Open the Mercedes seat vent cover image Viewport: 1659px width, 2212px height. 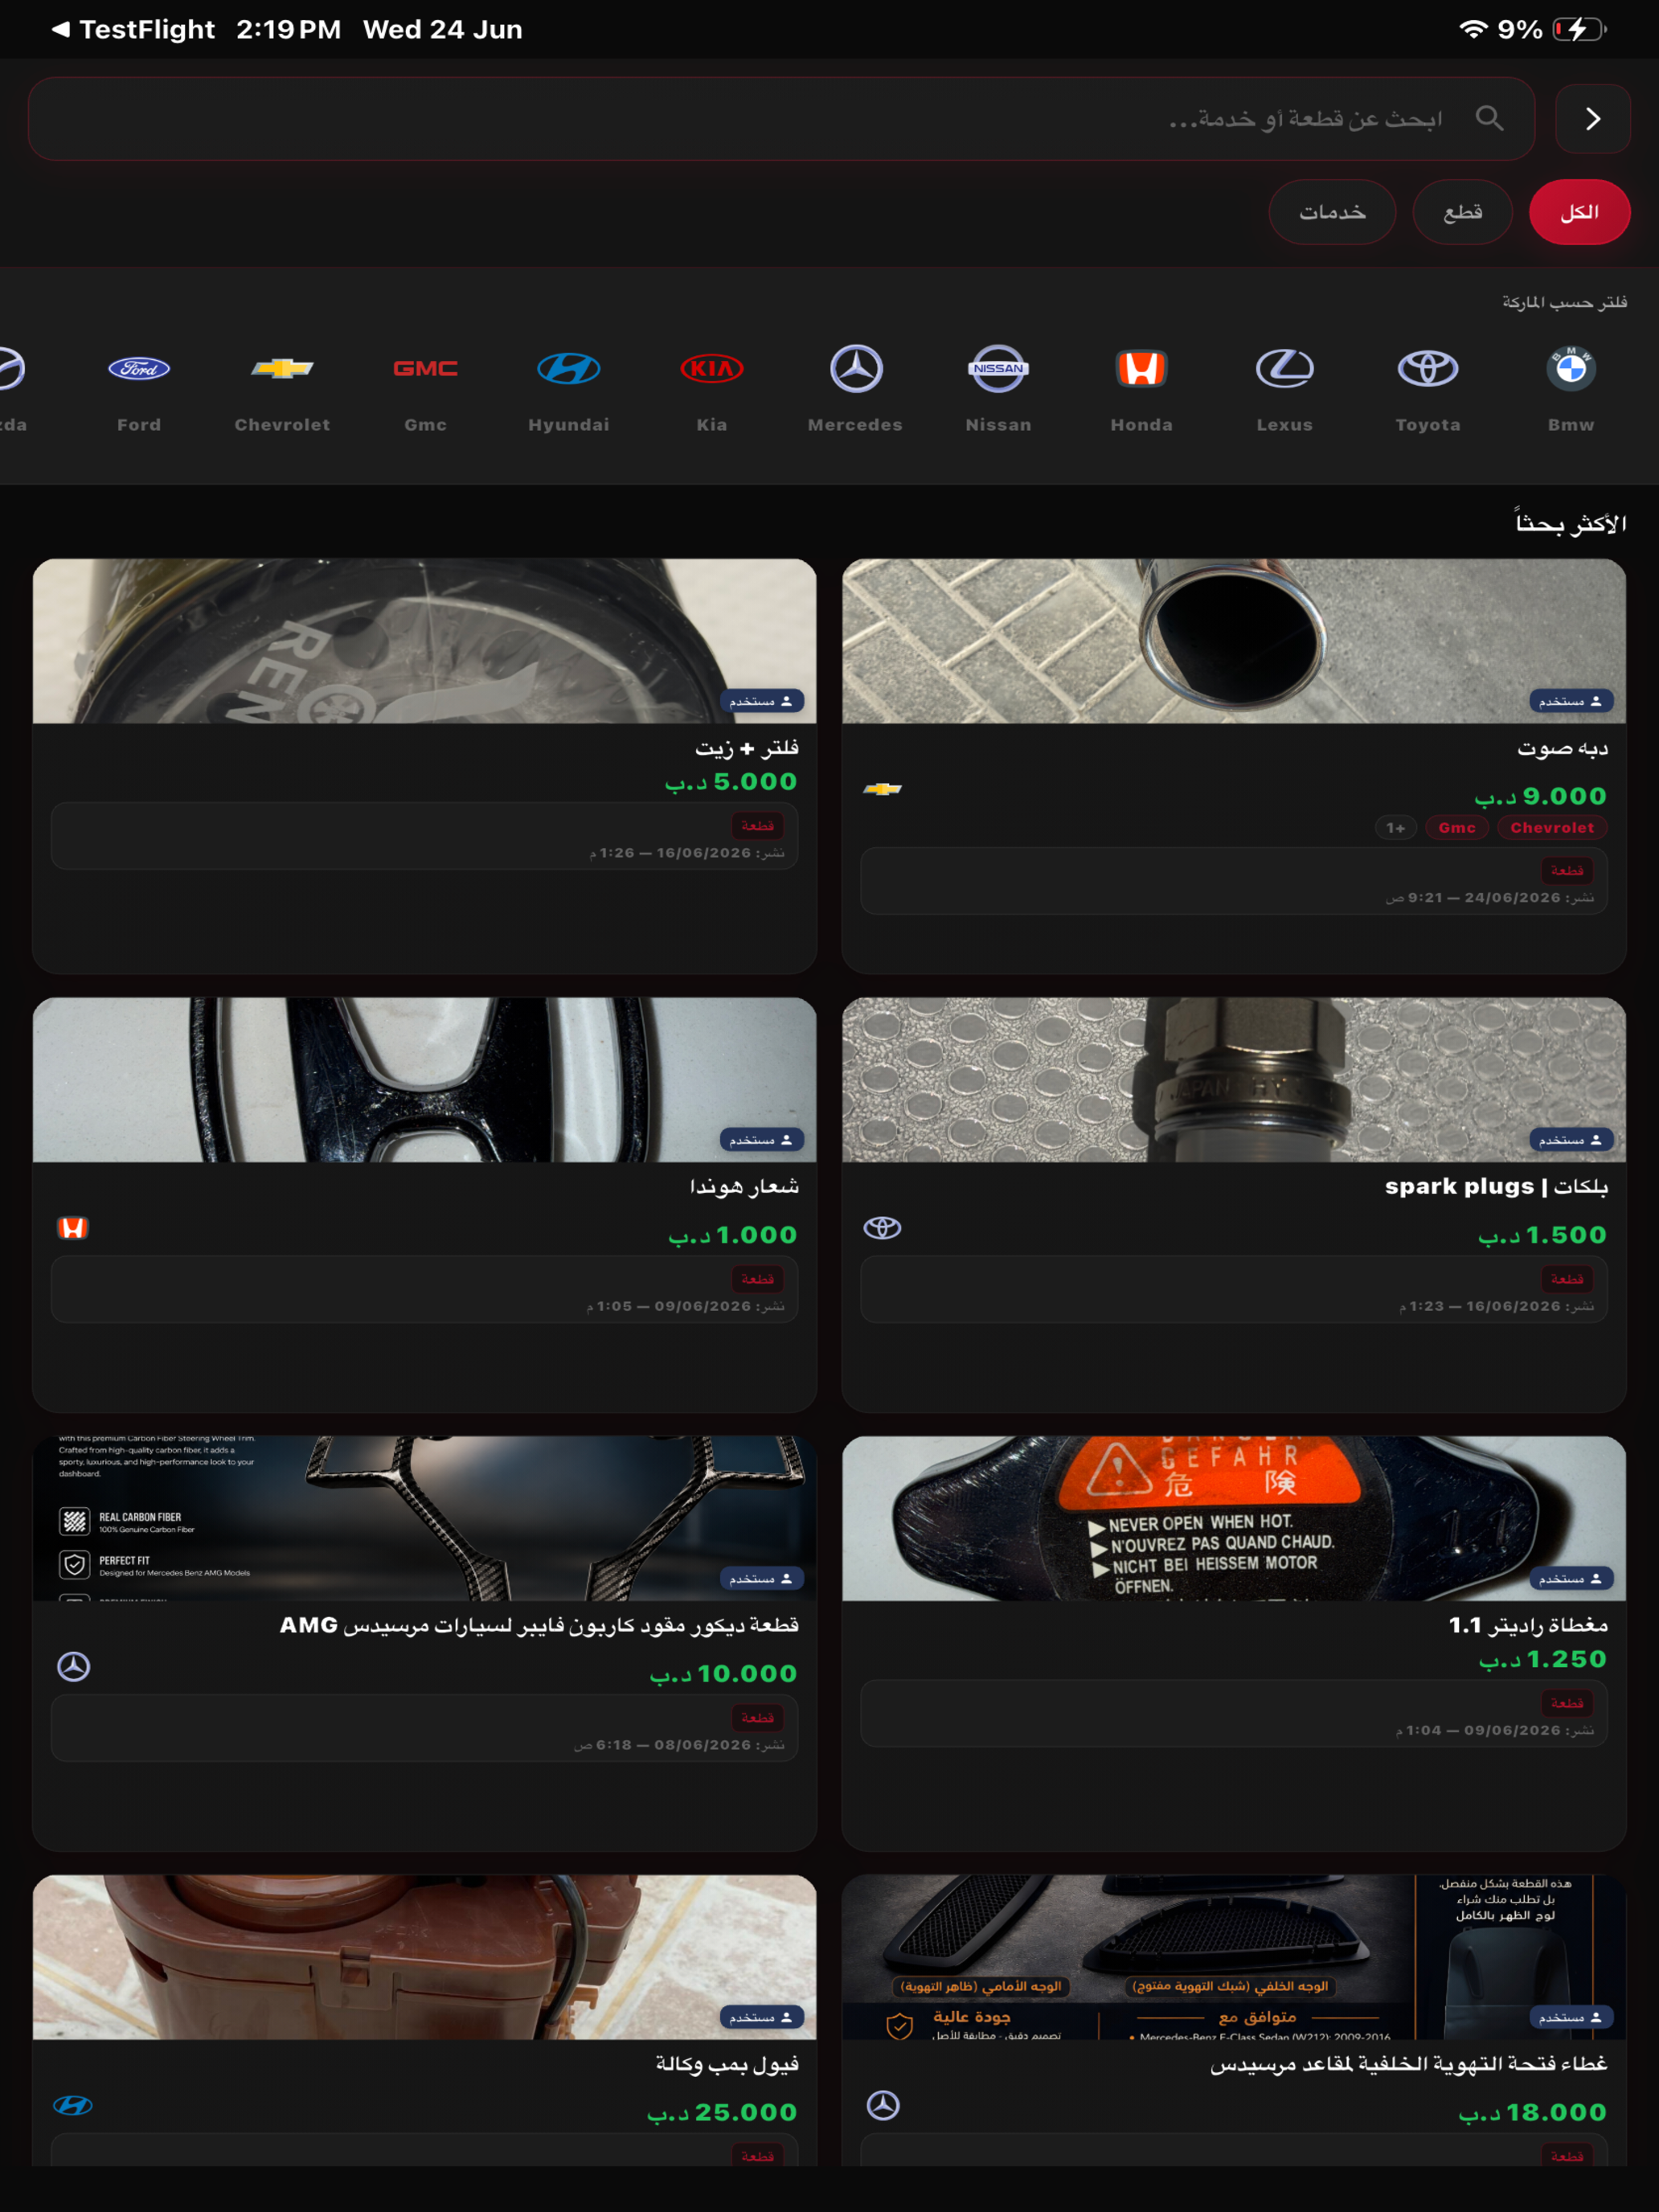[x=1233, y=1957]
